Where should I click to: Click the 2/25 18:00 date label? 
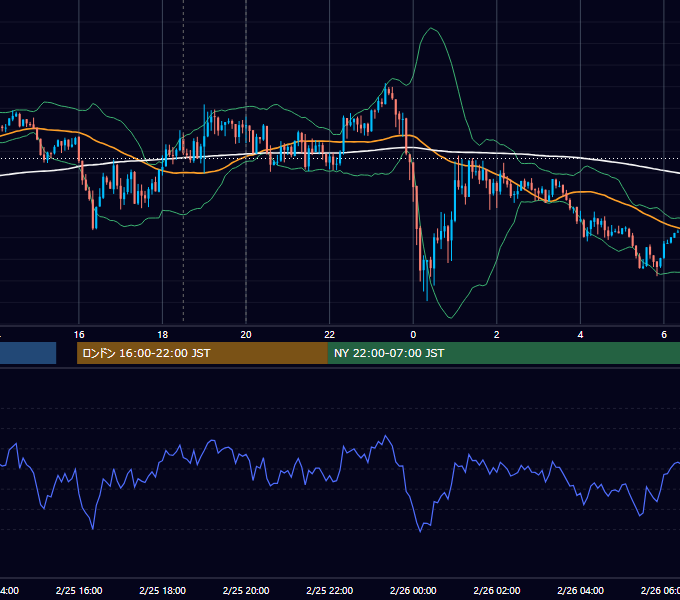[163, 590]
